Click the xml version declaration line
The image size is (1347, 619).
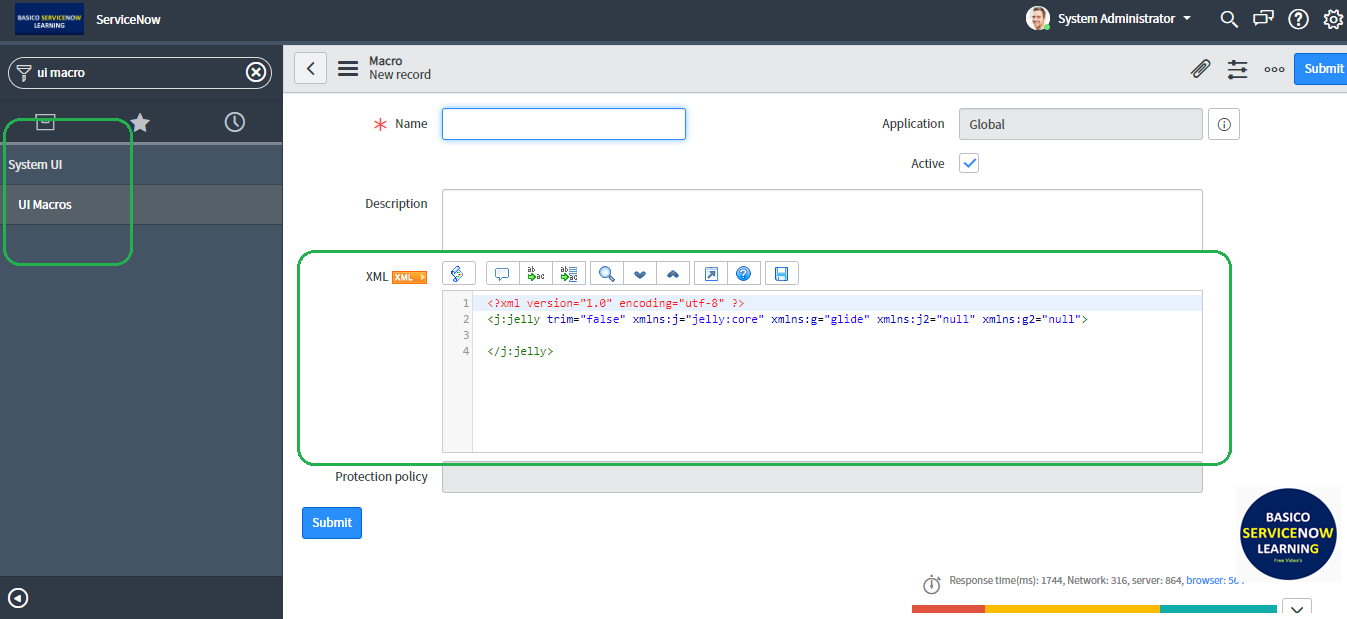tap(616, 303)
